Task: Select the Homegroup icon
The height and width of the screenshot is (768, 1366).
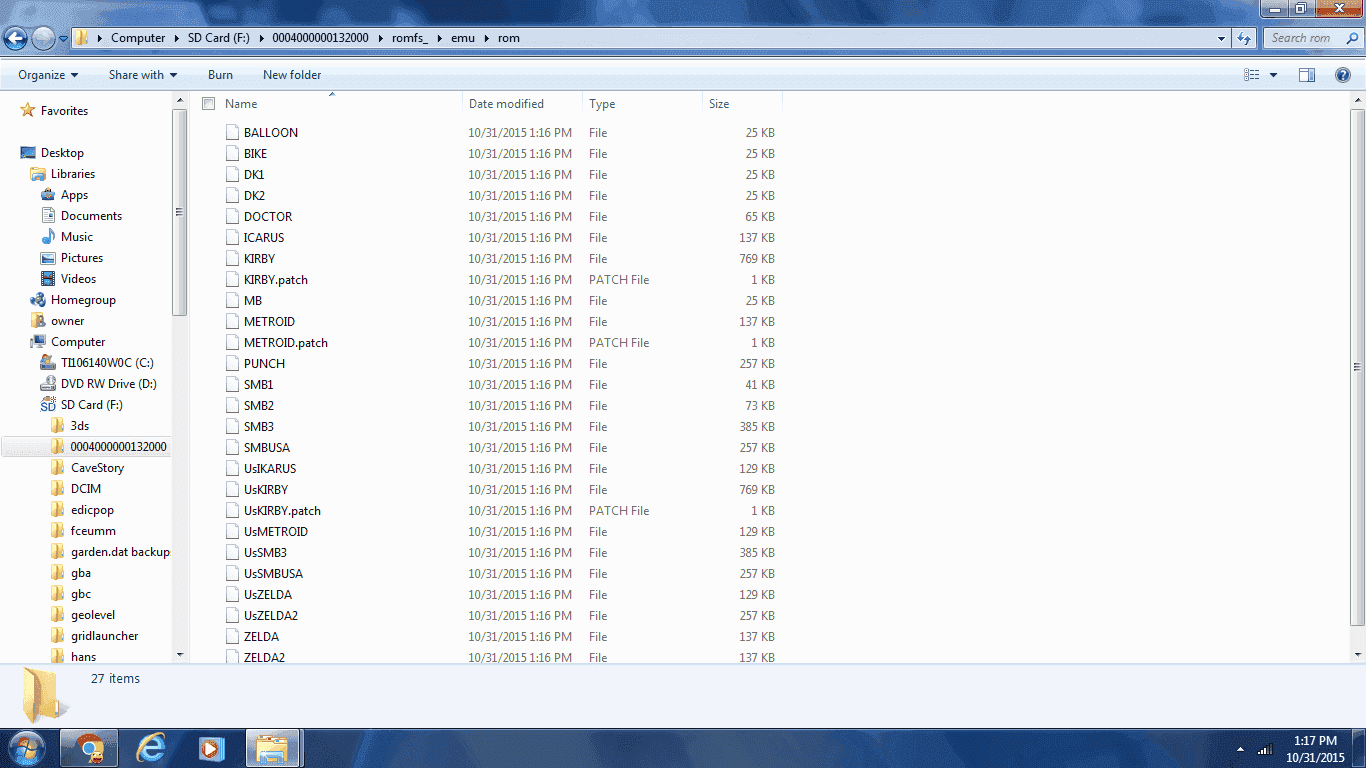Action: click(38, 300)
